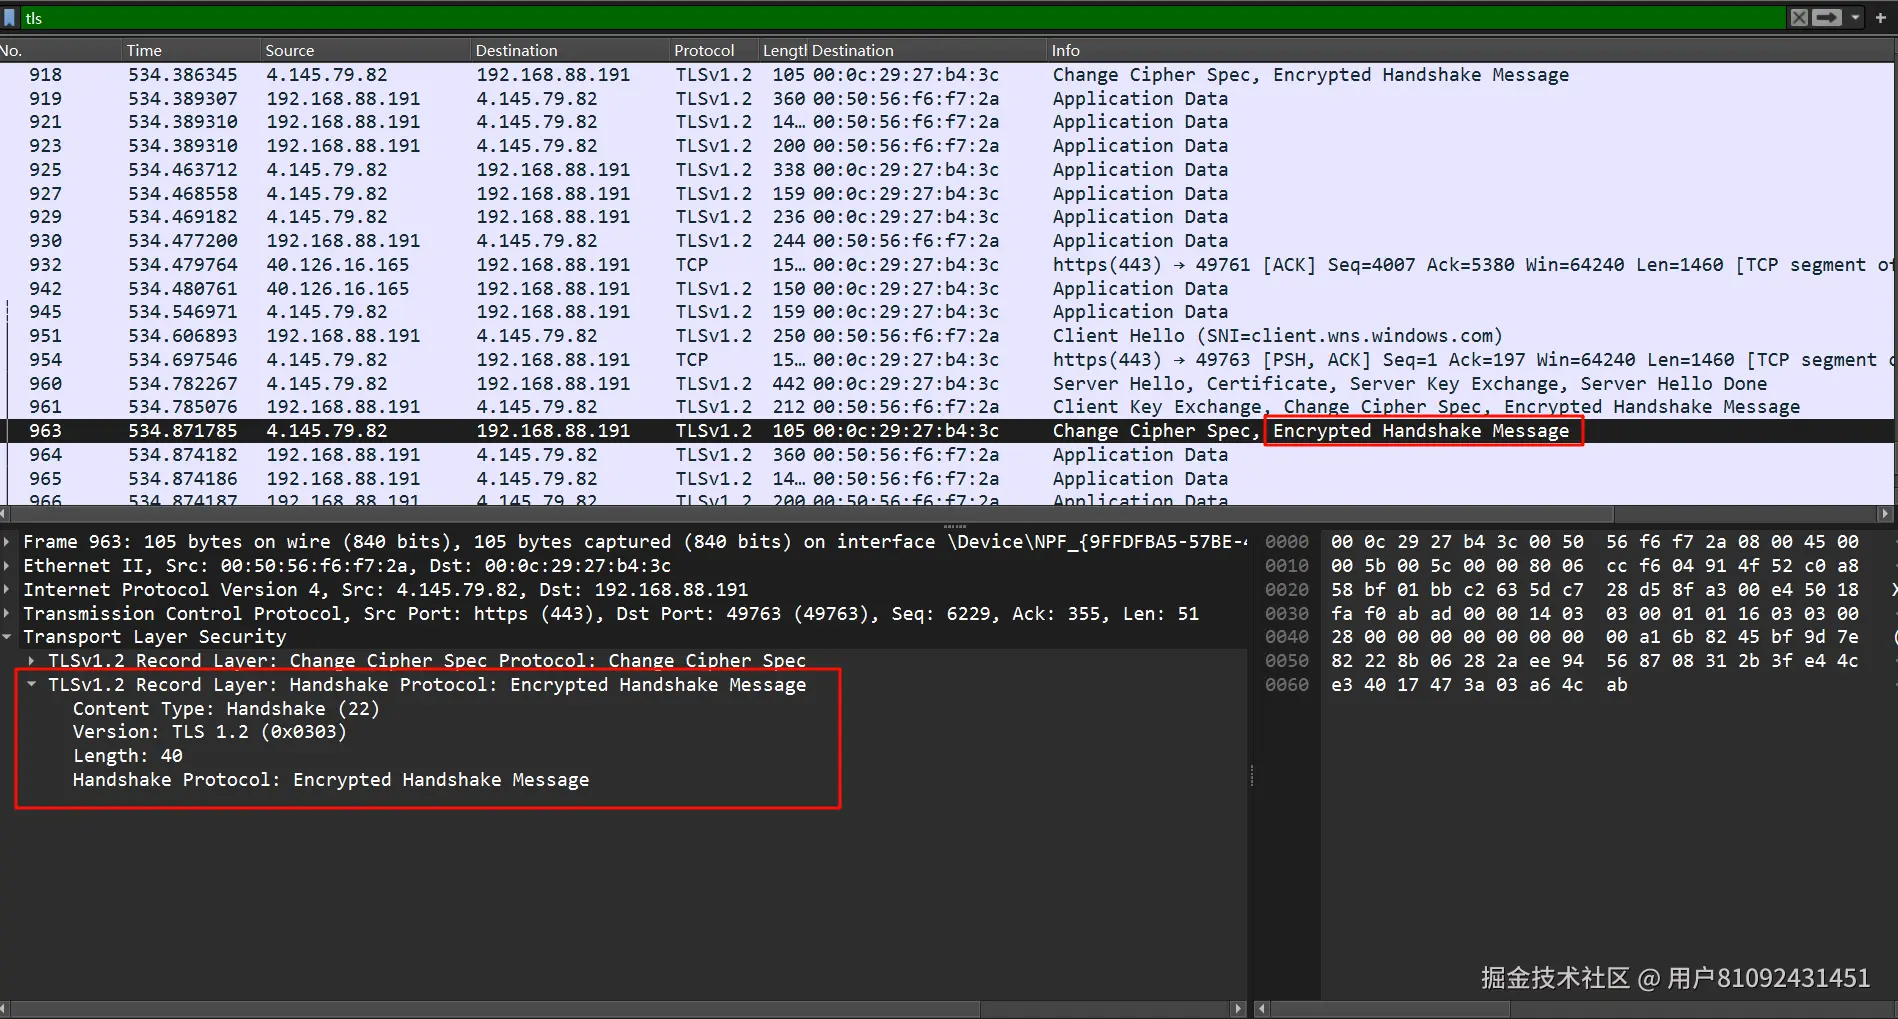Select packet 919 Application Data row
Viewport: 1898px width, 1019px height.
(x=947, y=99)
